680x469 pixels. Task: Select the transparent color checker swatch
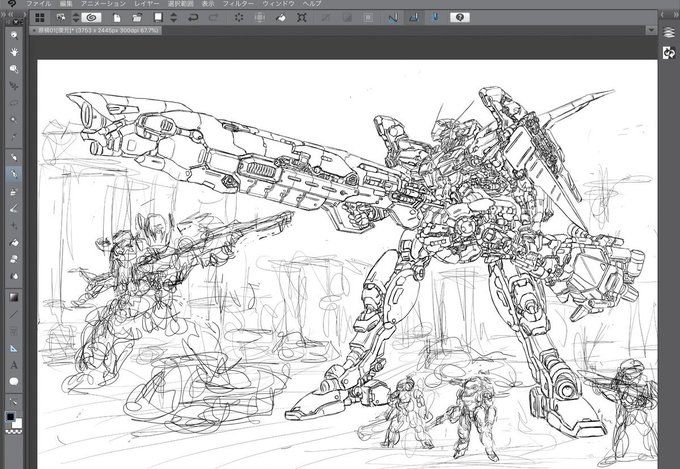tap(13, 432)
